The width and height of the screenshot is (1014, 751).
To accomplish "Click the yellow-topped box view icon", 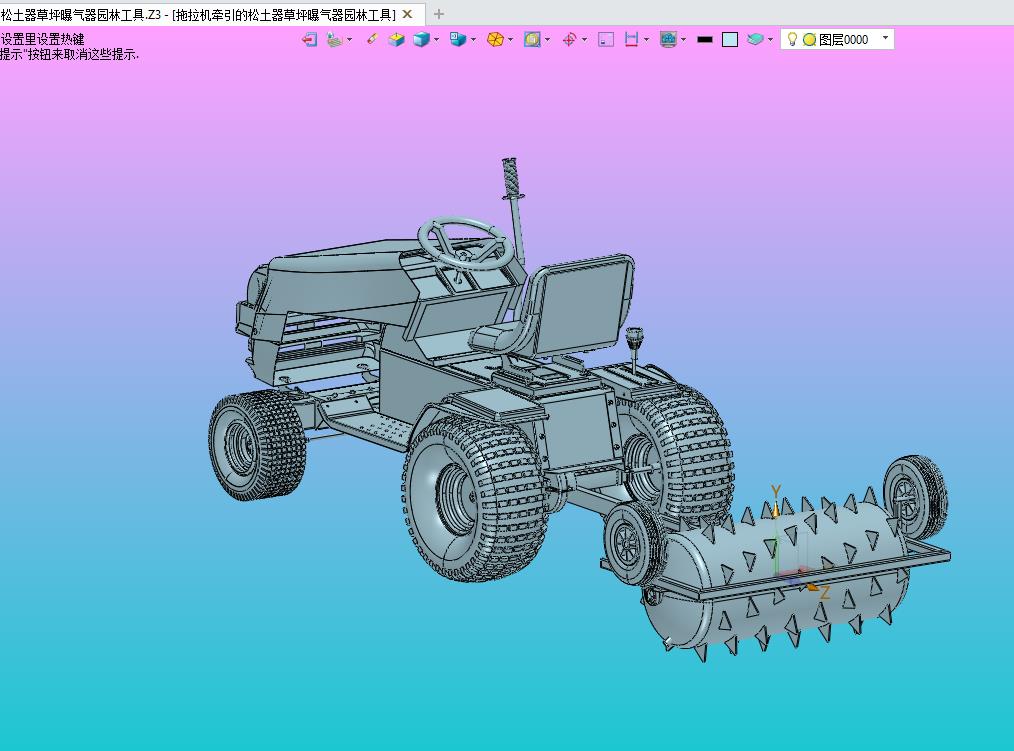I will 396,39.
